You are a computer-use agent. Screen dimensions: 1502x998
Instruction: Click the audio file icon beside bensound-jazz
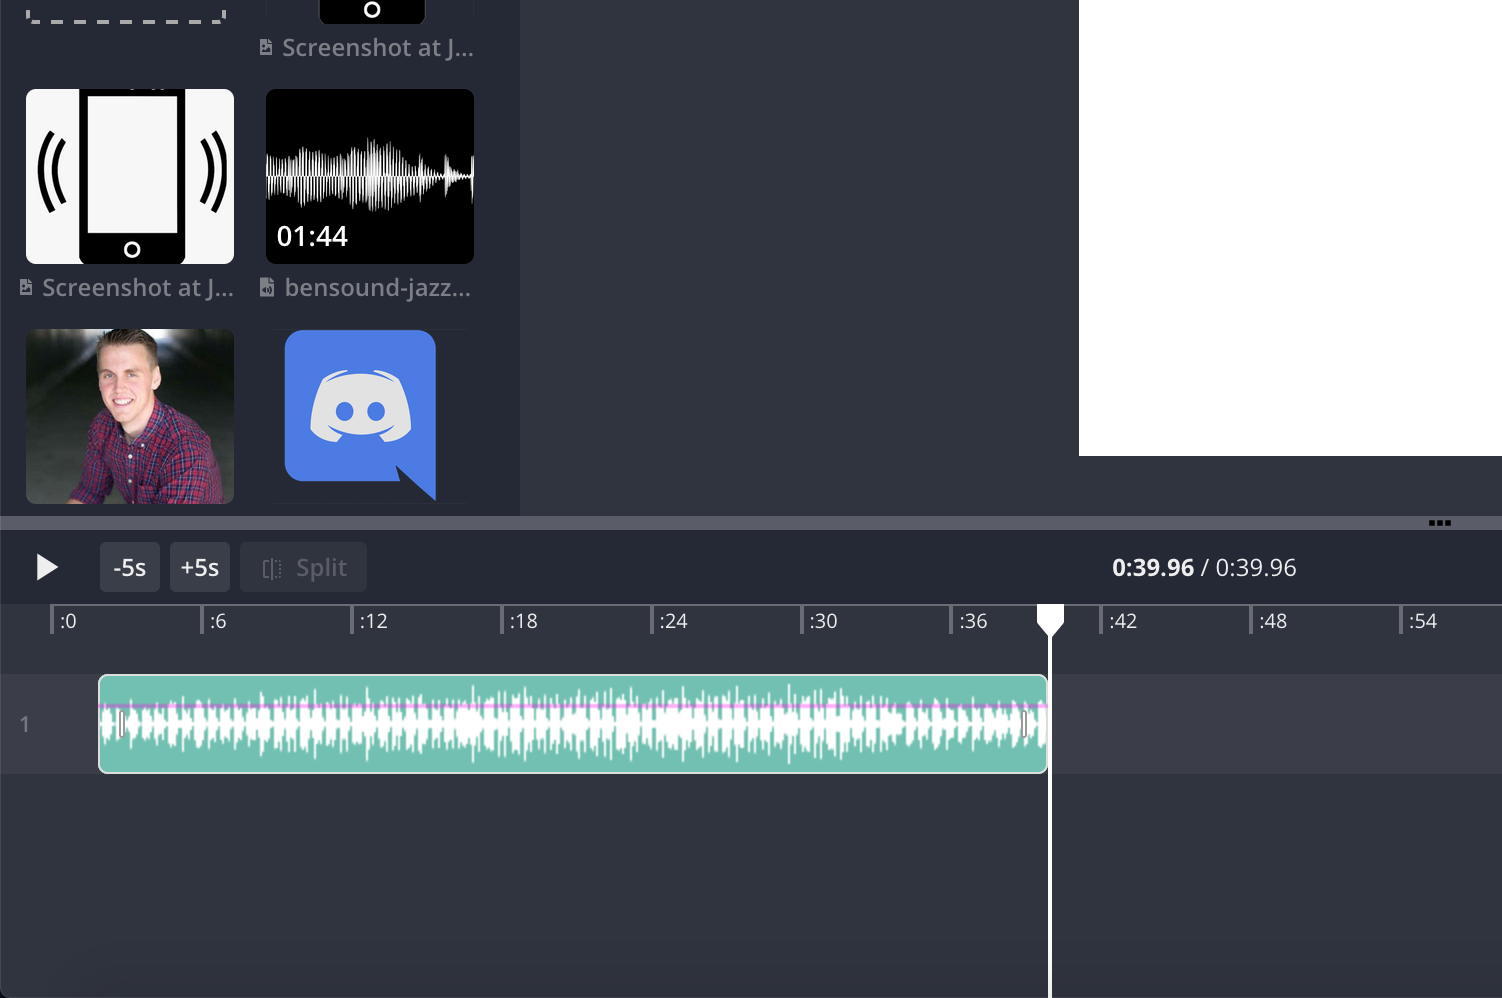267,288
